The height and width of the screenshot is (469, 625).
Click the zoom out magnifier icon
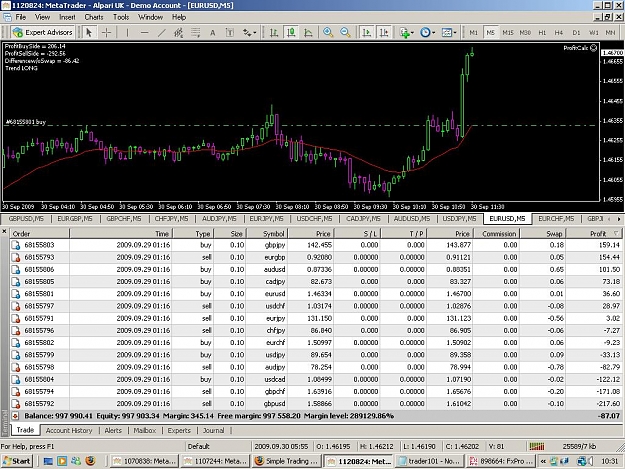point(346,32)
